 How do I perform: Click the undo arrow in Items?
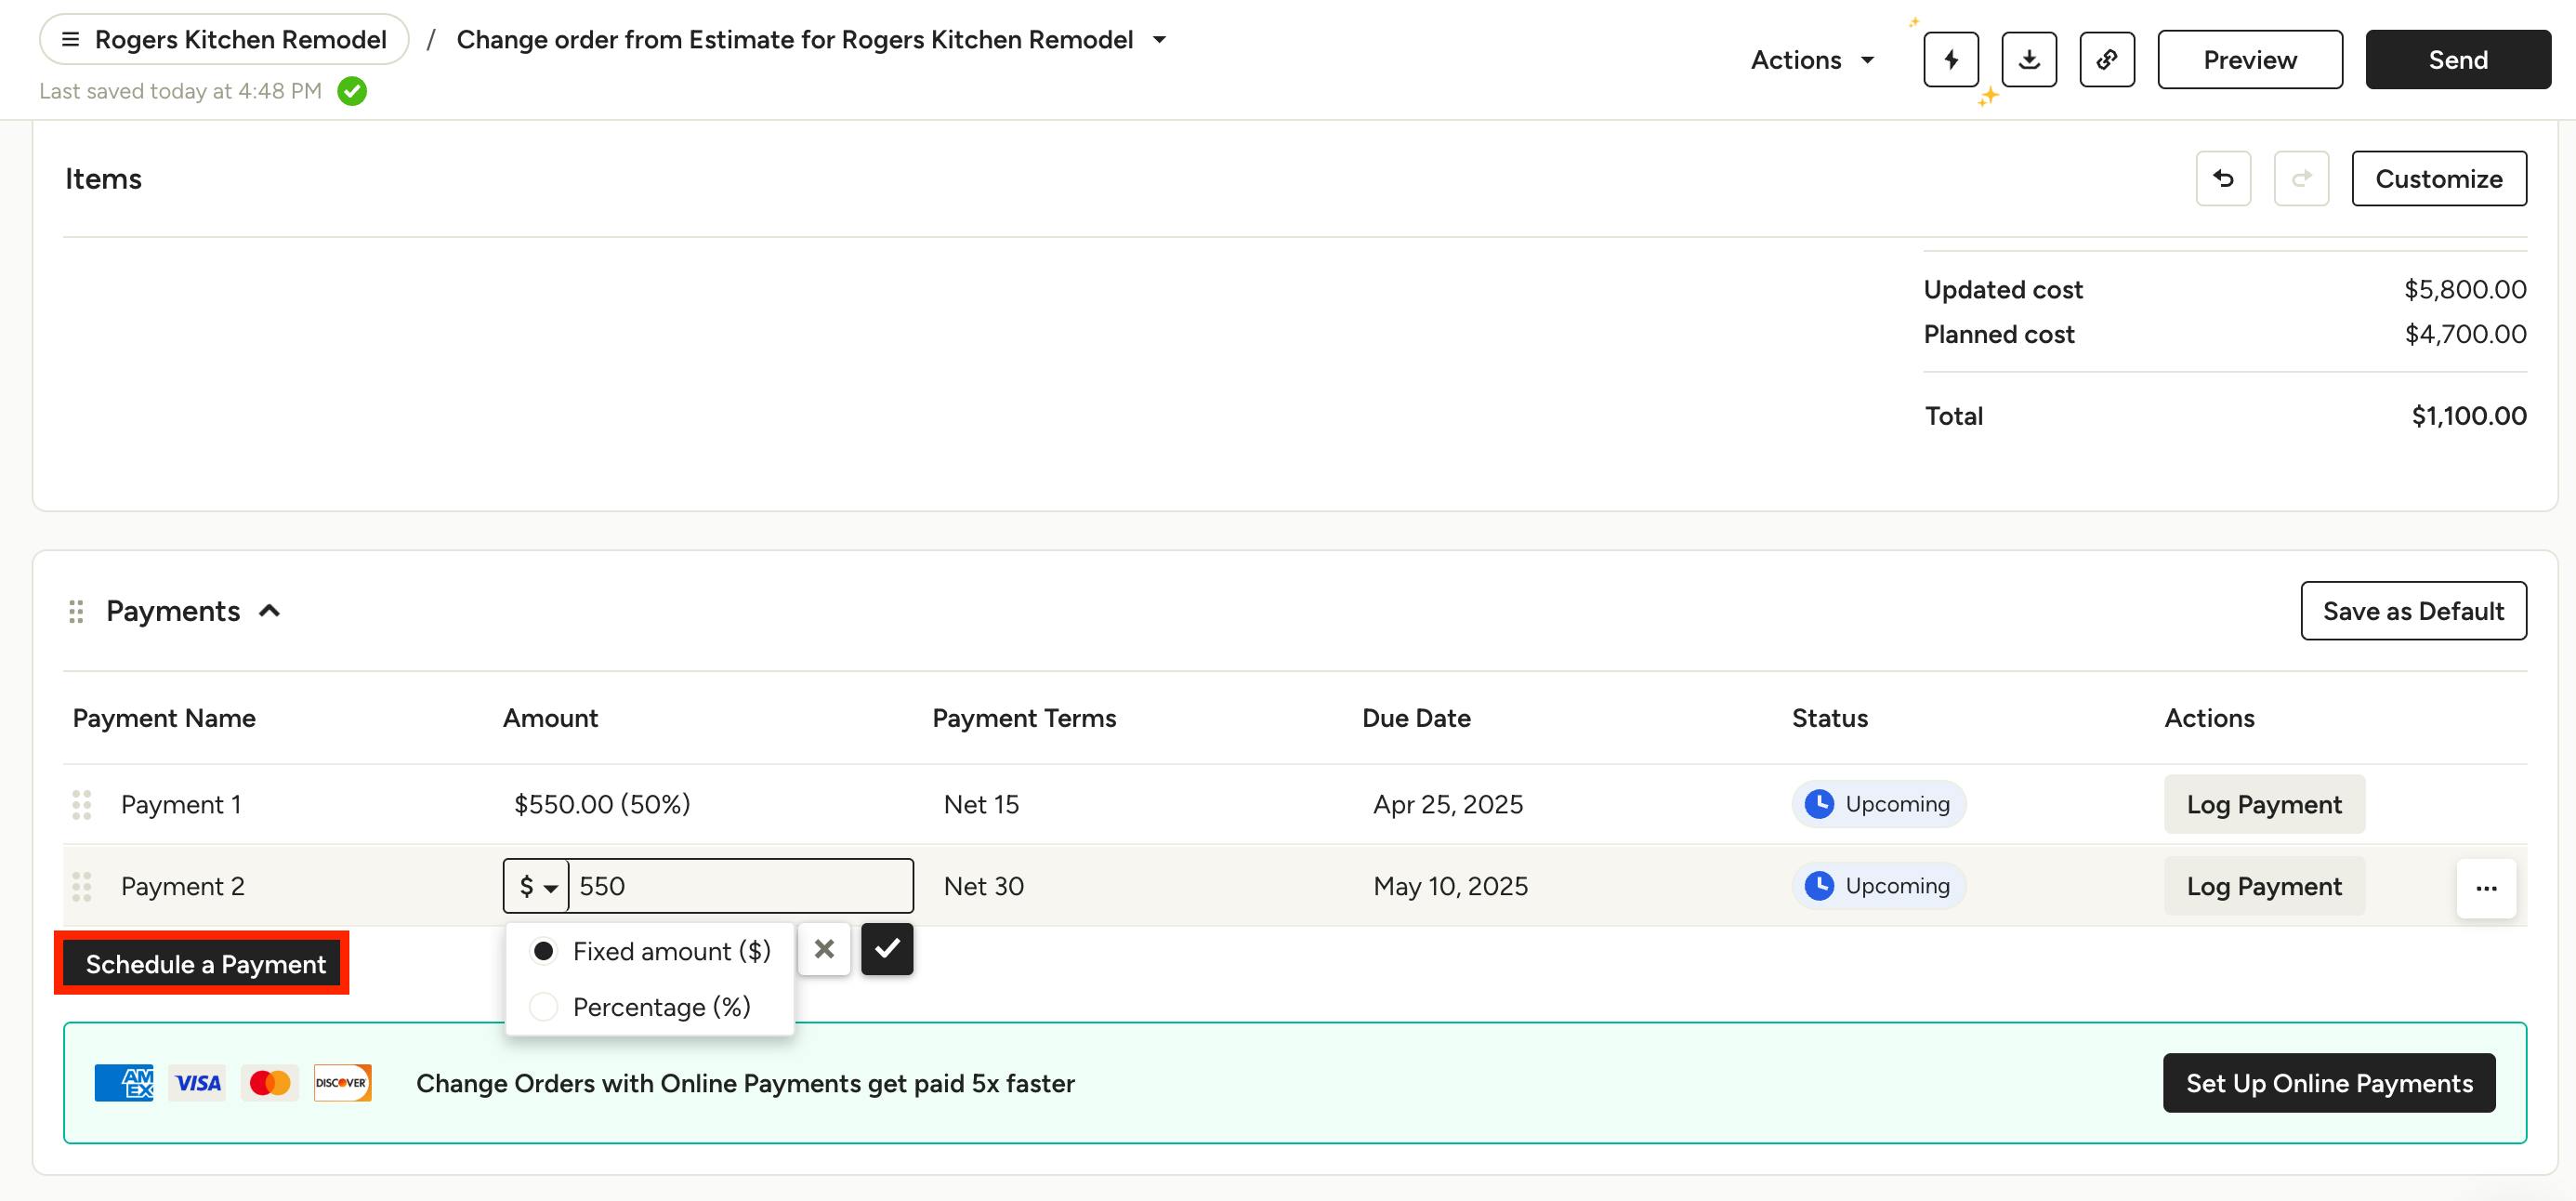[x=2222, y=179]
